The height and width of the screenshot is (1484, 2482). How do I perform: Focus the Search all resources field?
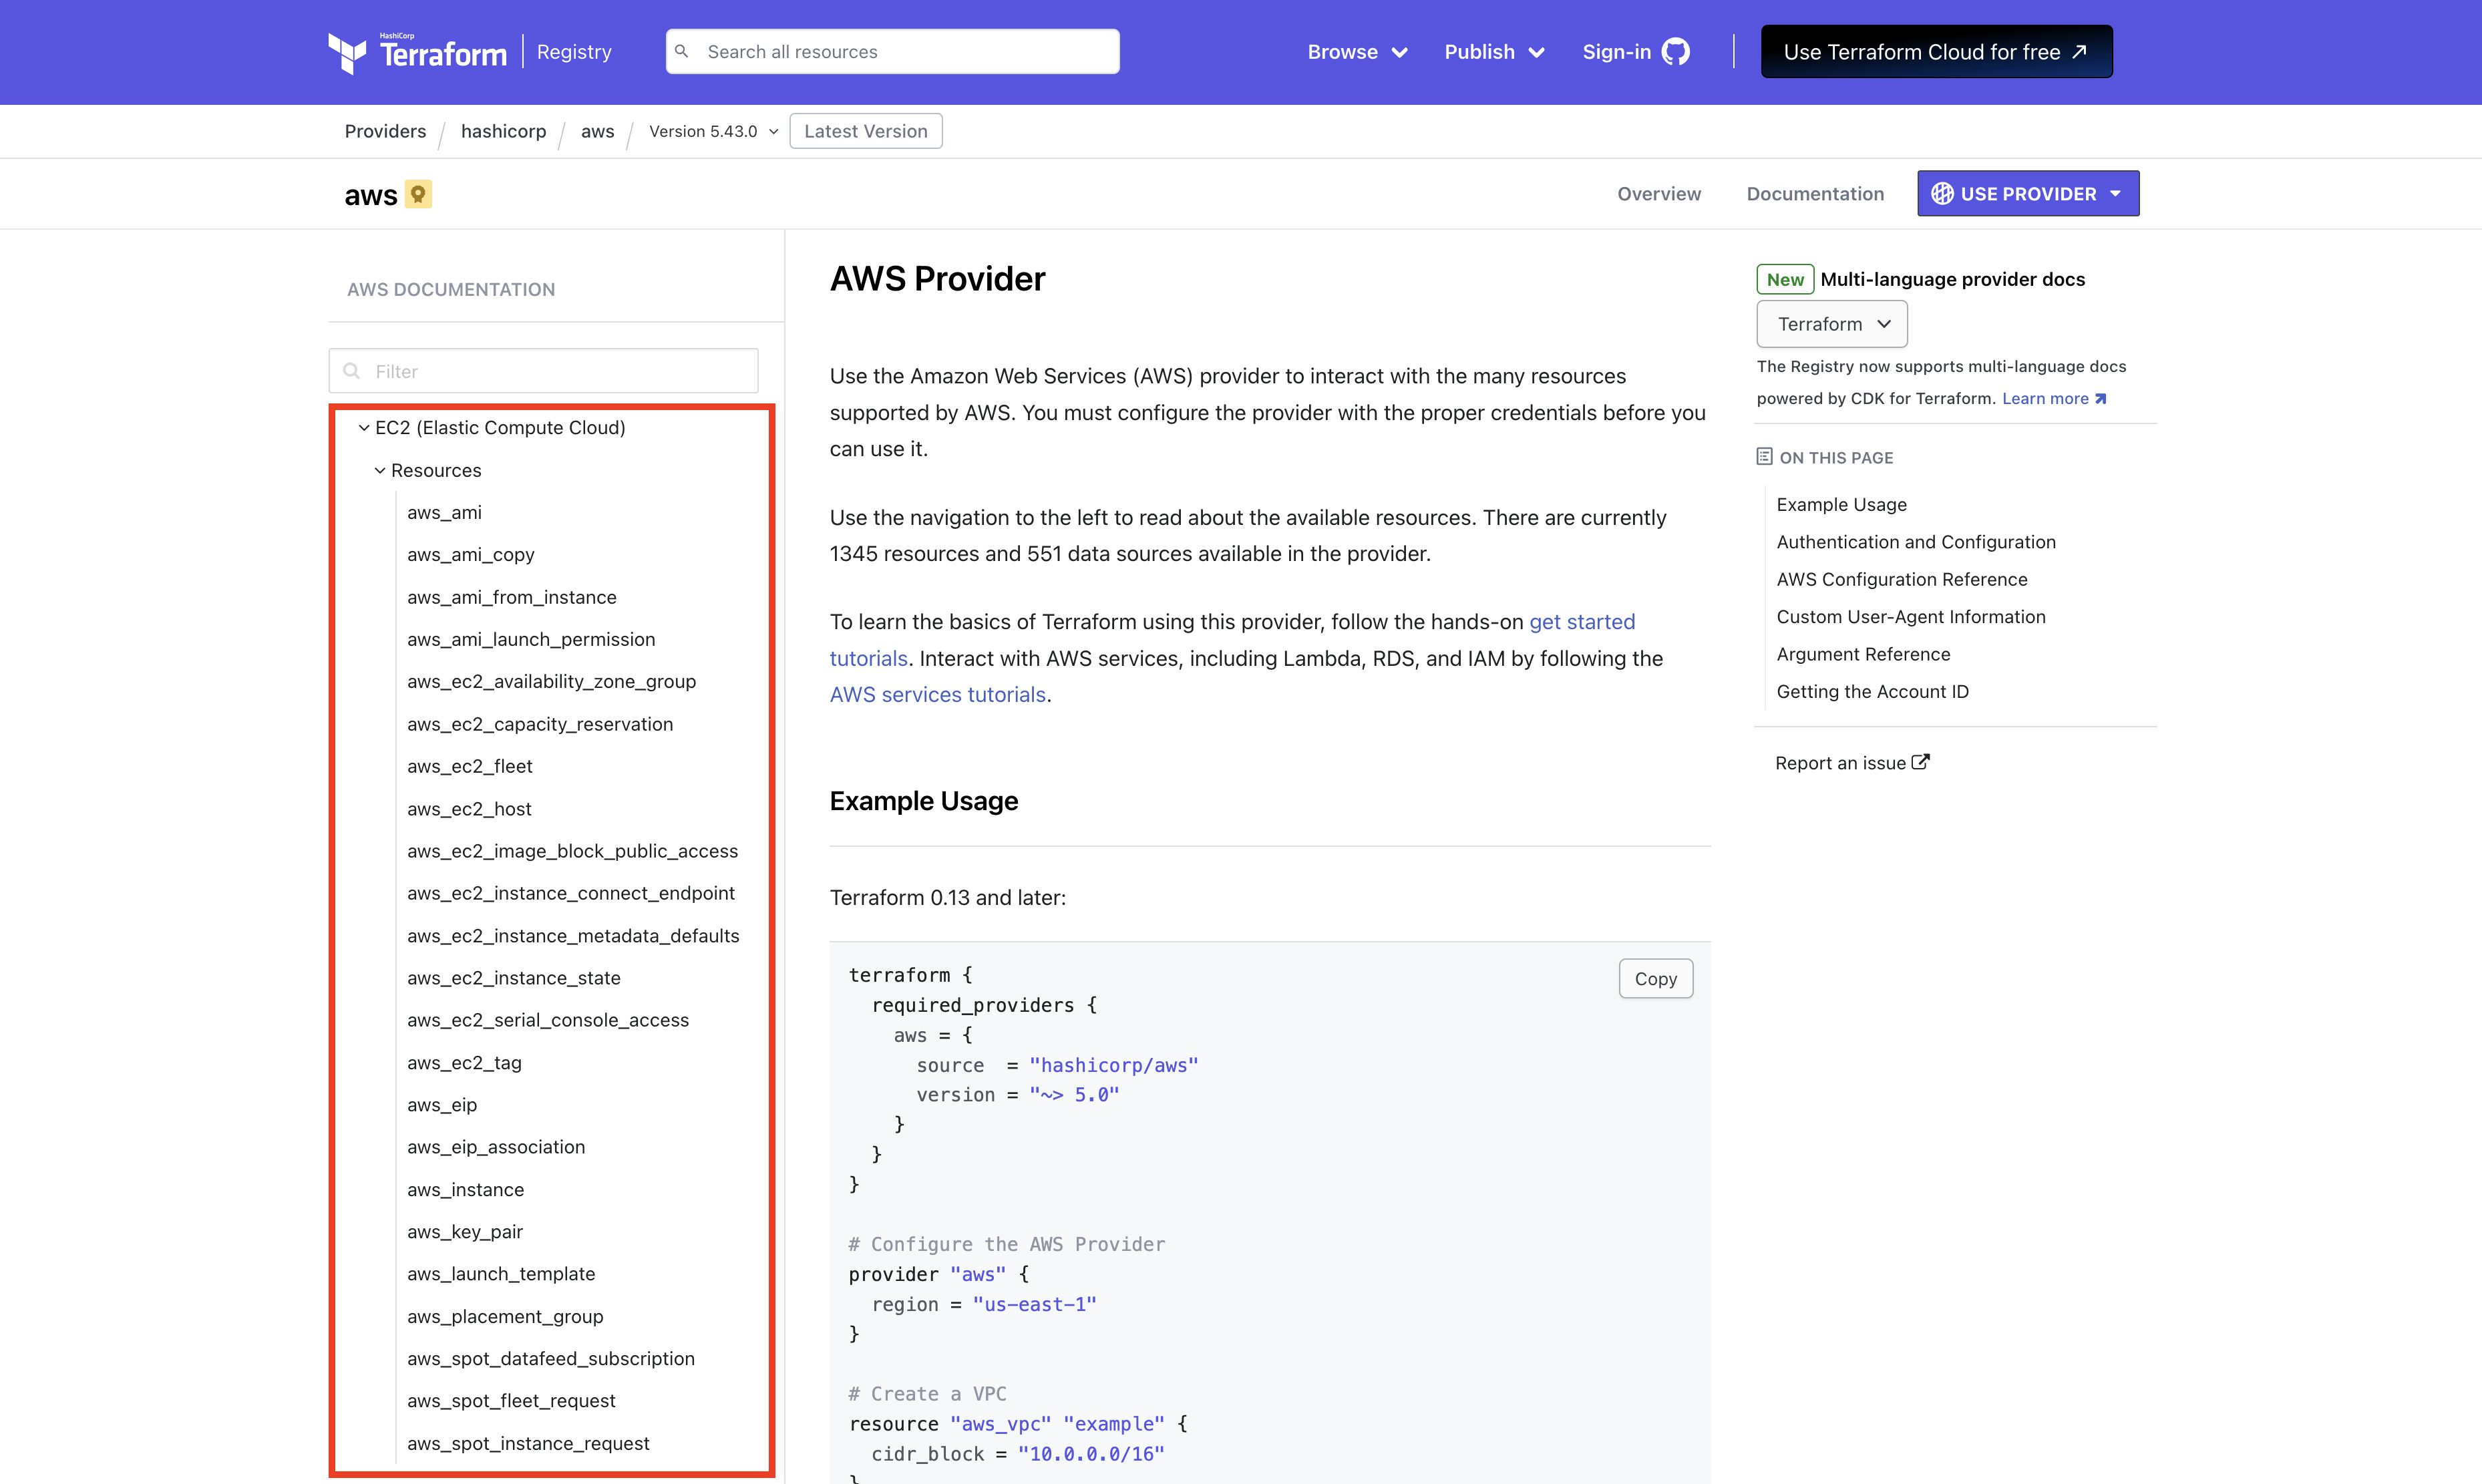pos(892,51)
